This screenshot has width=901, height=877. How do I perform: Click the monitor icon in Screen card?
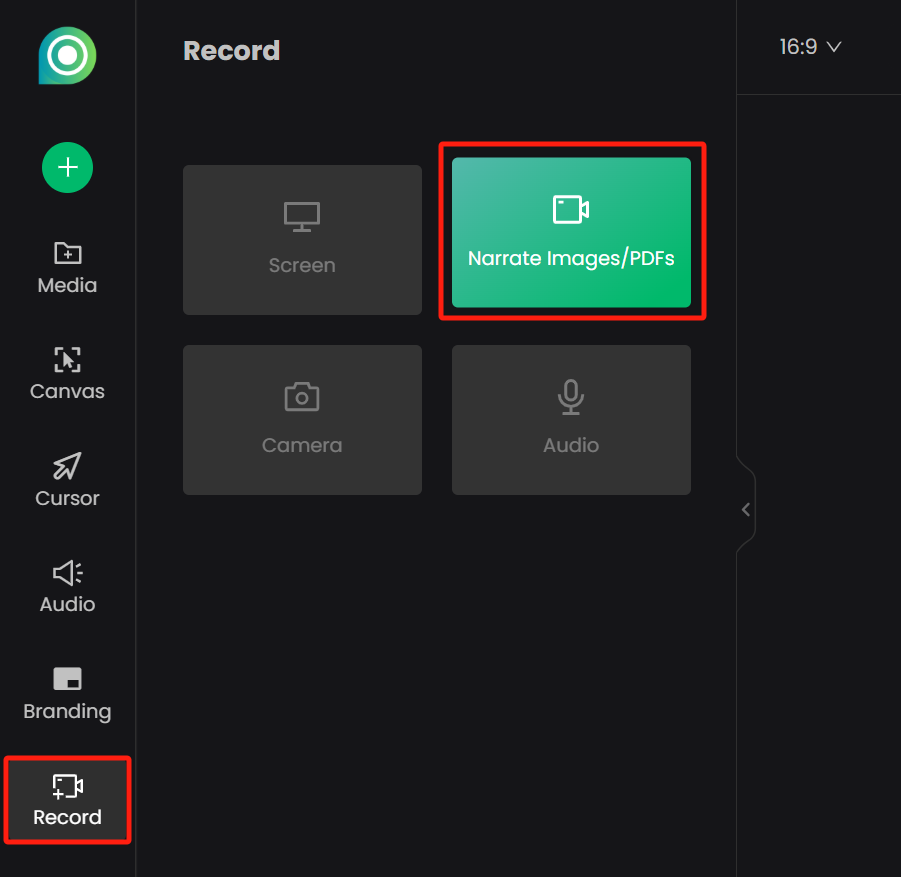click(x=302, y=215)
